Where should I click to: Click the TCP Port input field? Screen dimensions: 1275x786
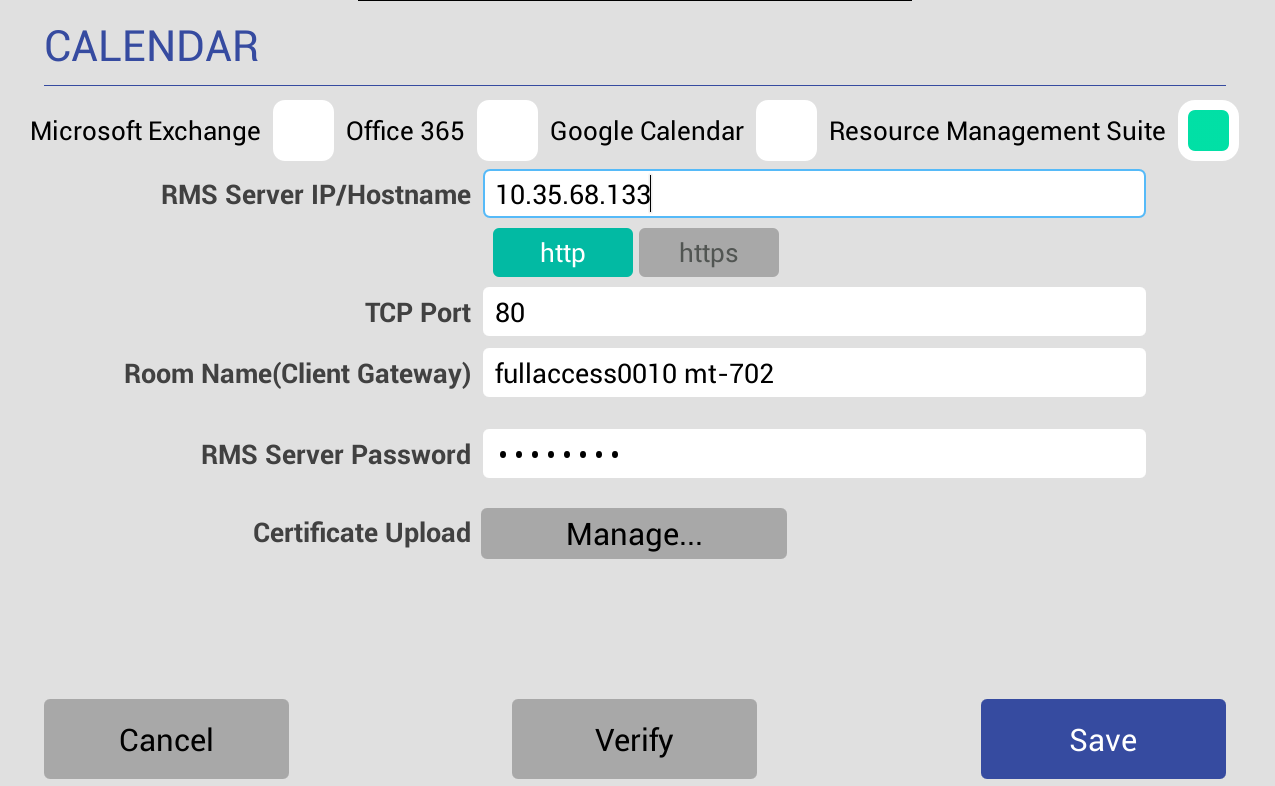(814, 312)
